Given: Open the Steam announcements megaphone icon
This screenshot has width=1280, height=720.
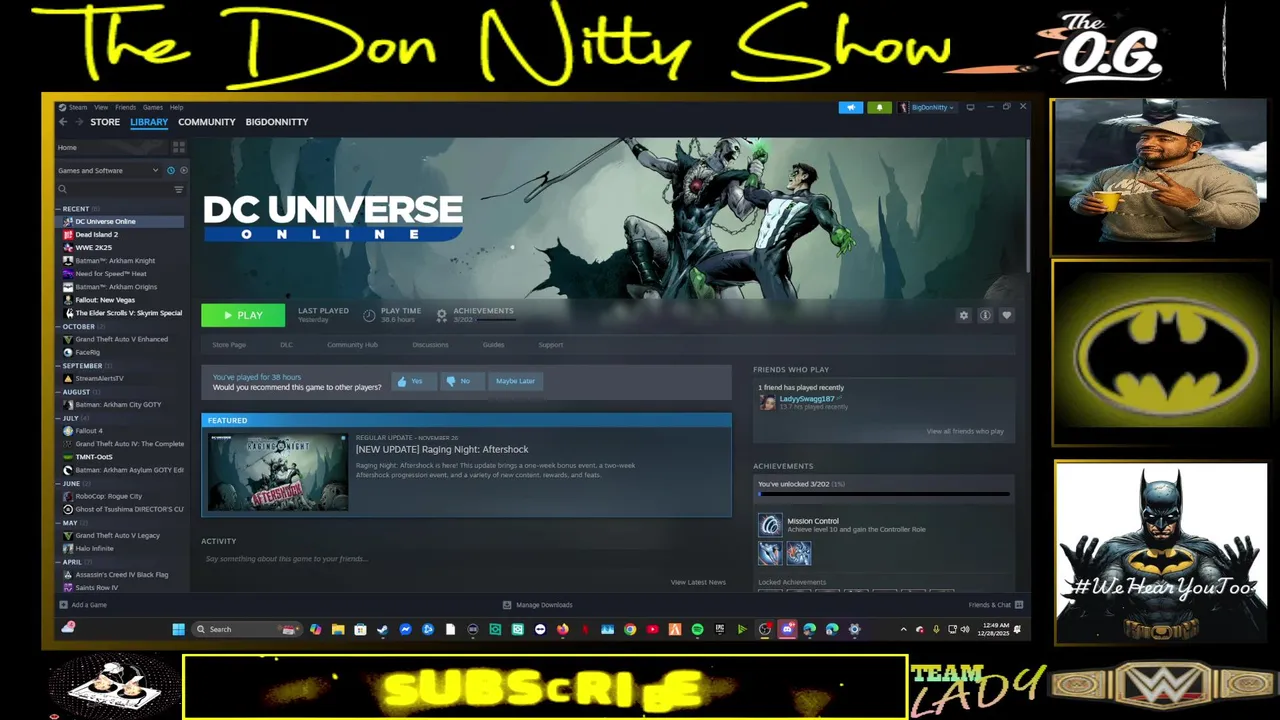Looking at the screenshot, I should pos(851,107).
